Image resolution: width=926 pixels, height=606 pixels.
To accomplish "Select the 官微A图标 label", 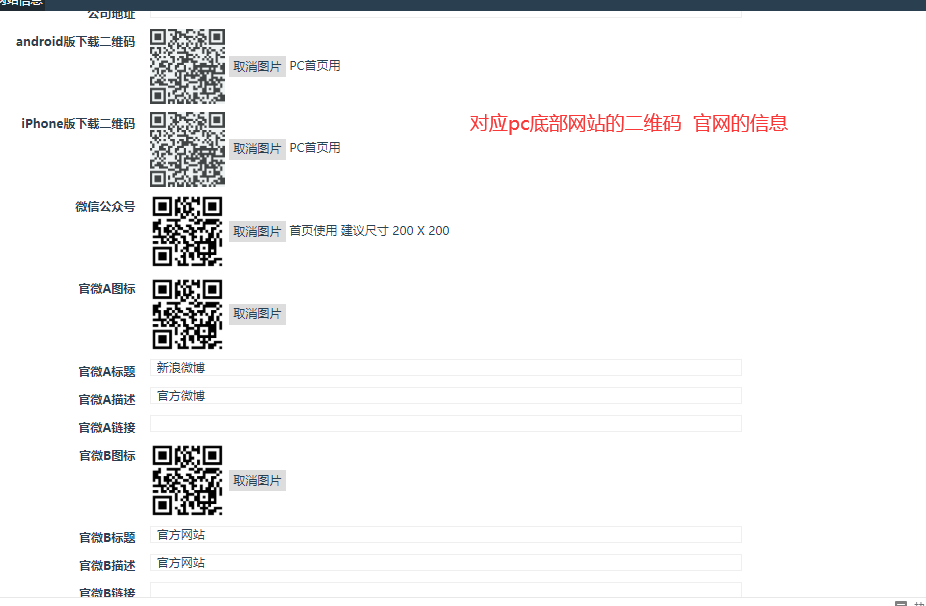I will click(107, 289).
